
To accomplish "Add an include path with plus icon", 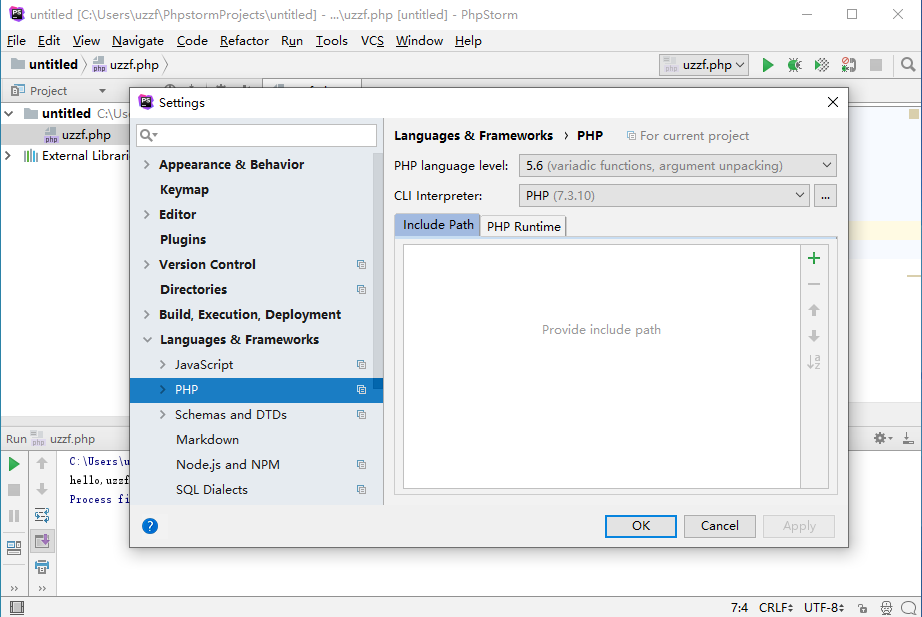I will (x=814, y=258).
